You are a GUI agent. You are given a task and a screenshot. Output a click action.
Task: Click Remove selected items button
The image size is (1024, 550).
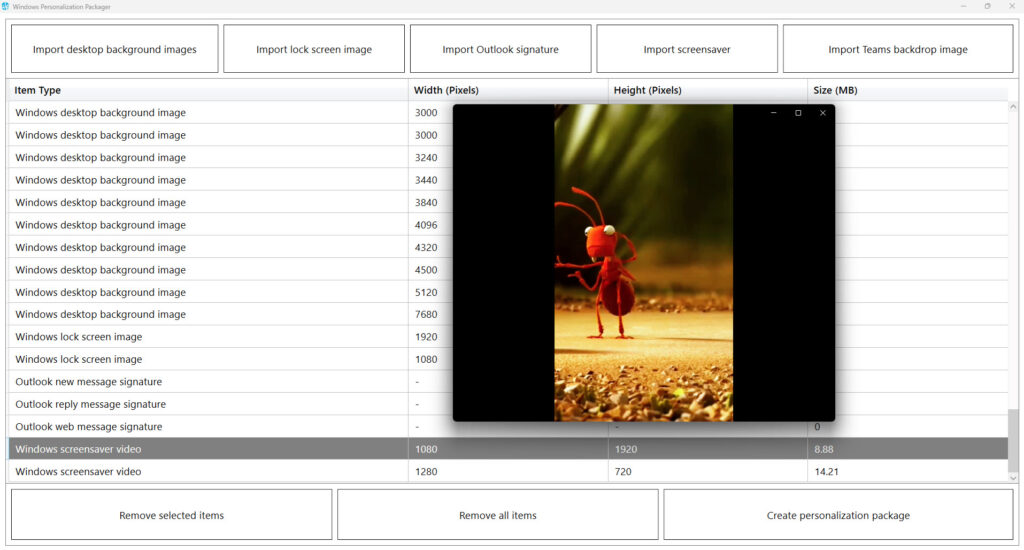coord(171,515)
